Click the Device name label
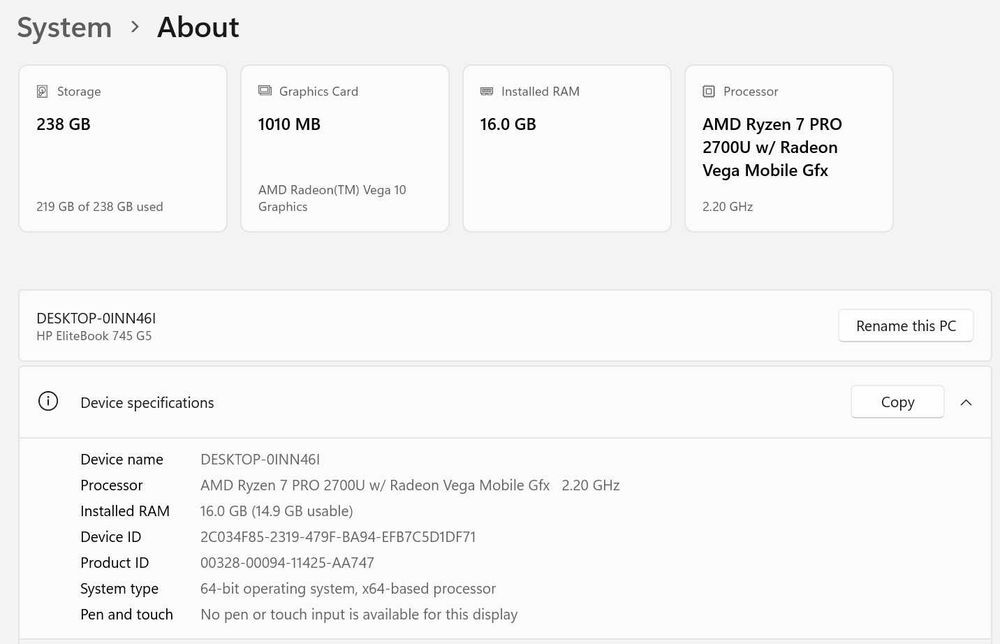The image size is (1000, 644). pyautogui.click(x=121, y=459)
